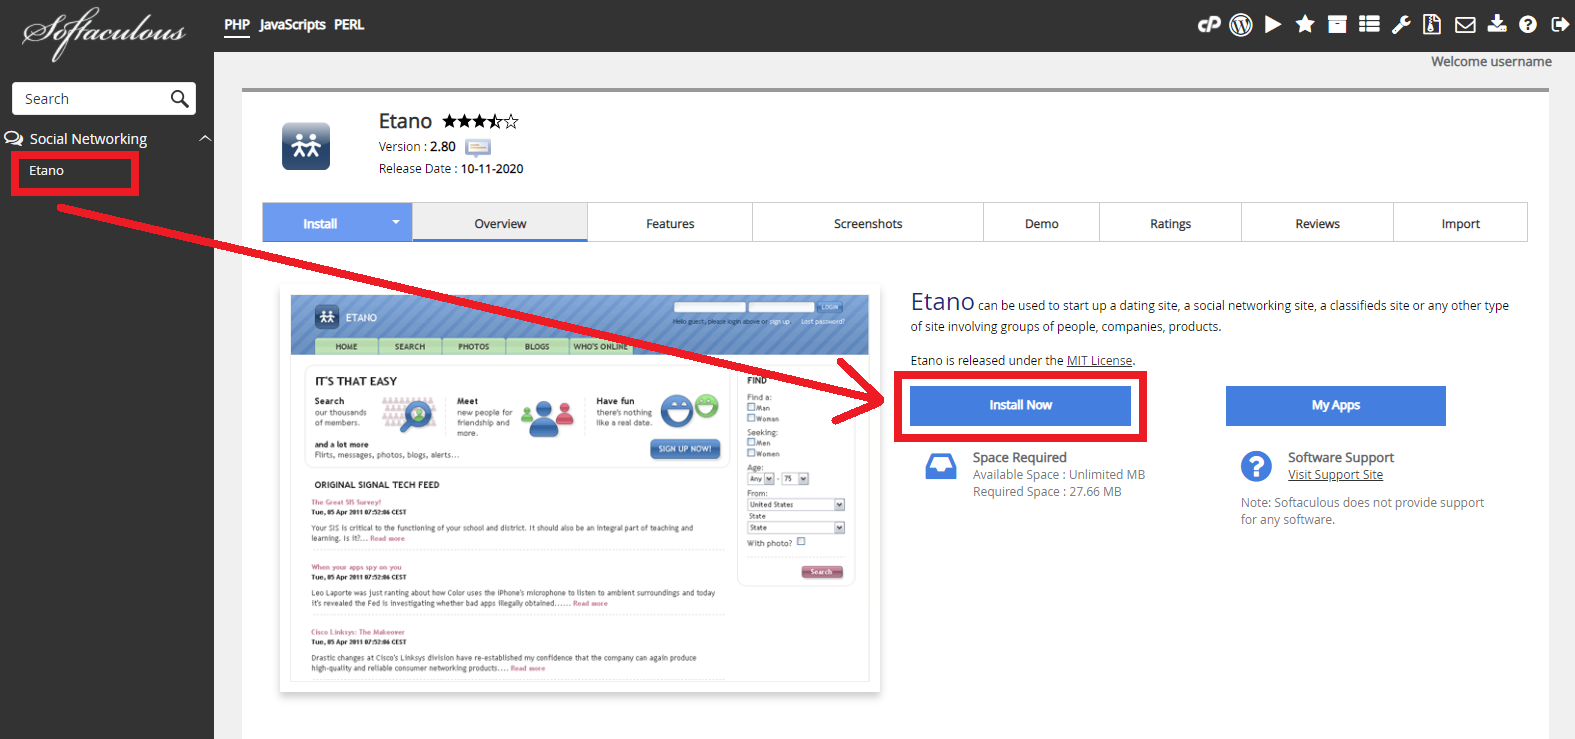The width and height of the screenshot is (1575, 739).
Task: Click the envelope email settings icon
Action: click(1465, 25)
